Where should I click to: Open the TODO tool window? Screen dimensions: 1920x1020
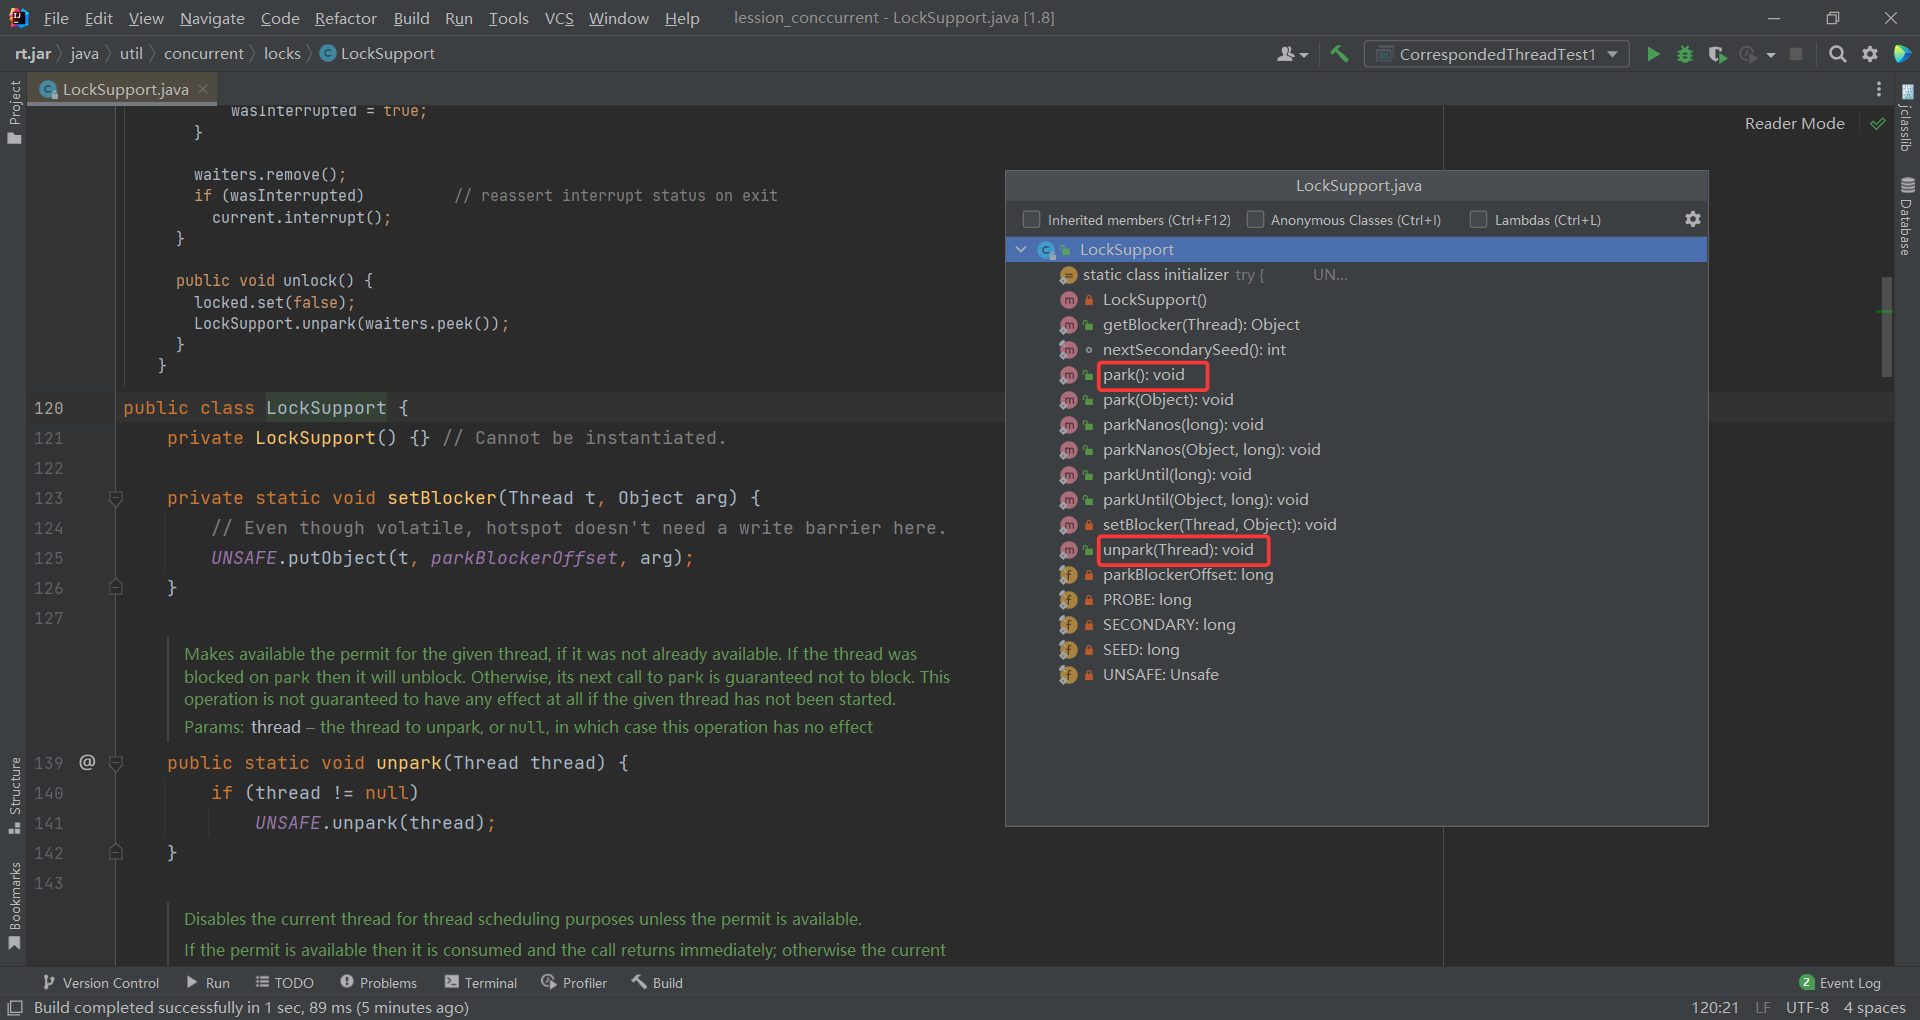[285, 983]
